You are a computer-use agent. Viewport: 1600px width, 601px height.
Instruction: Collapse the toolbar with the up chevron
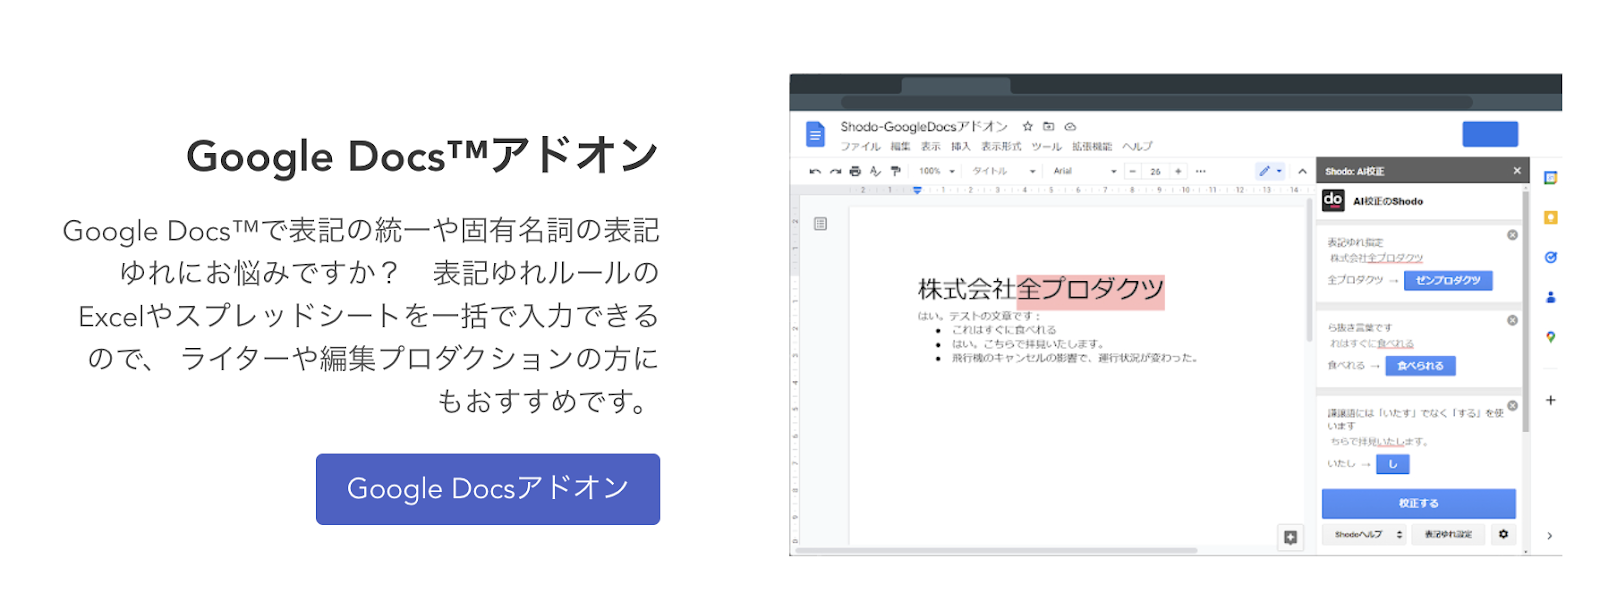click(1302, 171)
